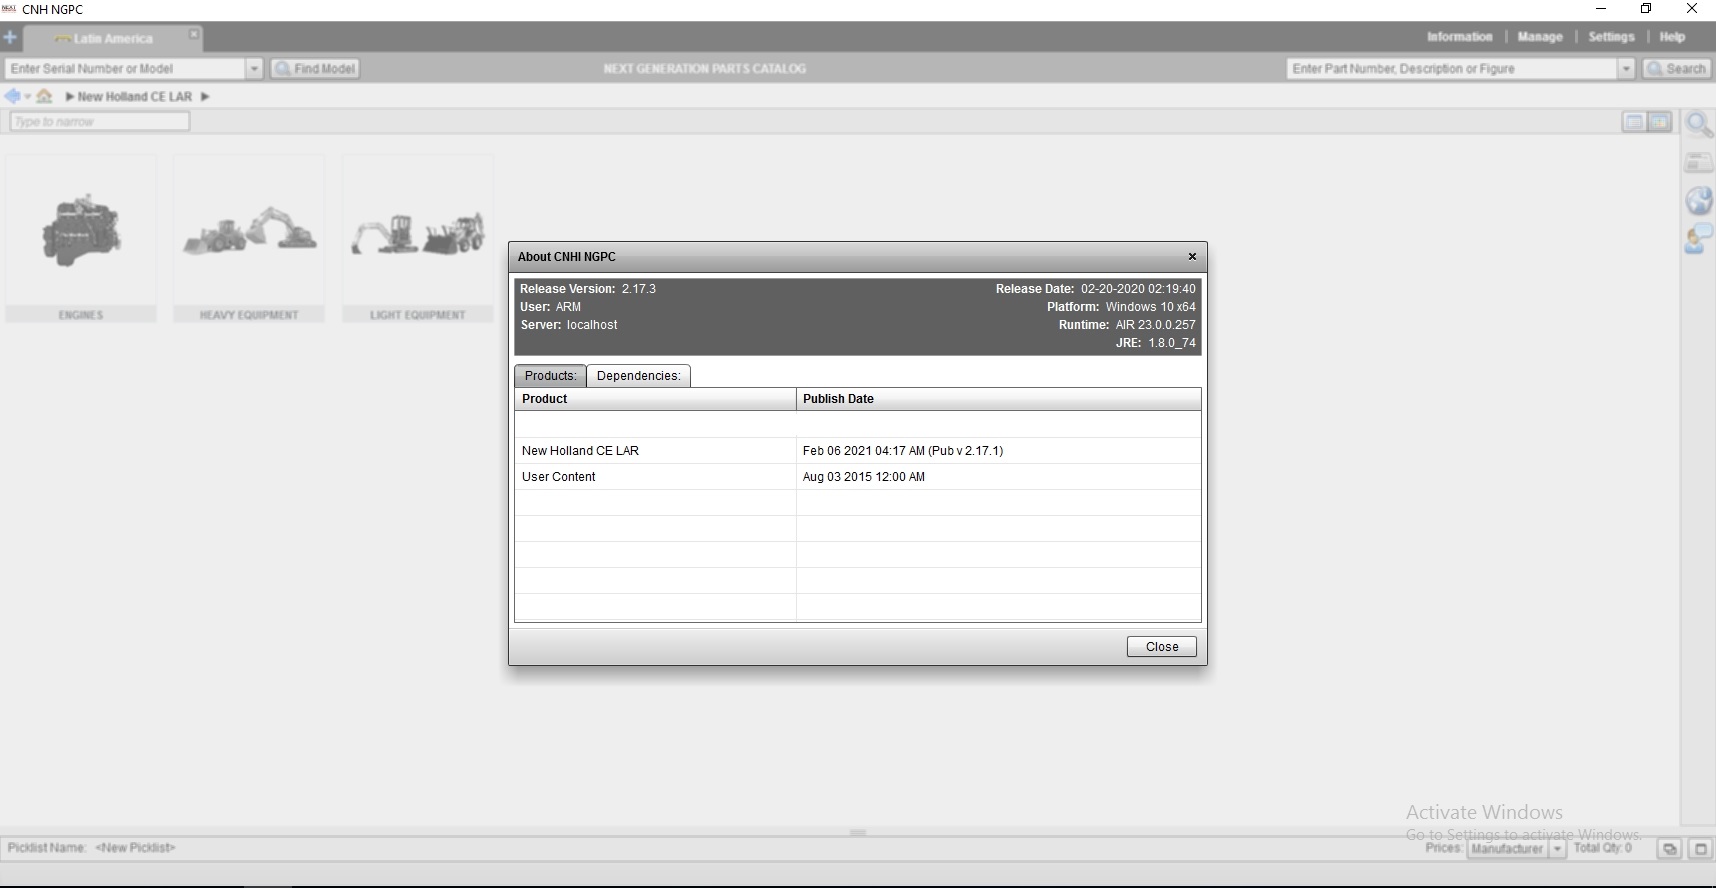Screen dimensions: 1716x888
Task: Click the Picklist Name New Picklist label
Action: click(x=91, y=848)
